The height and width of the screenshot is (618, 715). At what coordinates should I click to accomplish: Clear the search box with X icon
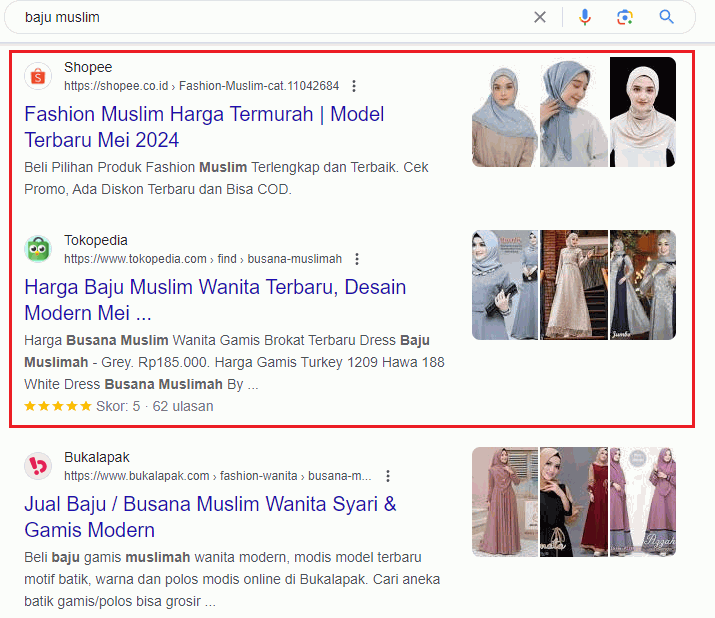(540, 17)
